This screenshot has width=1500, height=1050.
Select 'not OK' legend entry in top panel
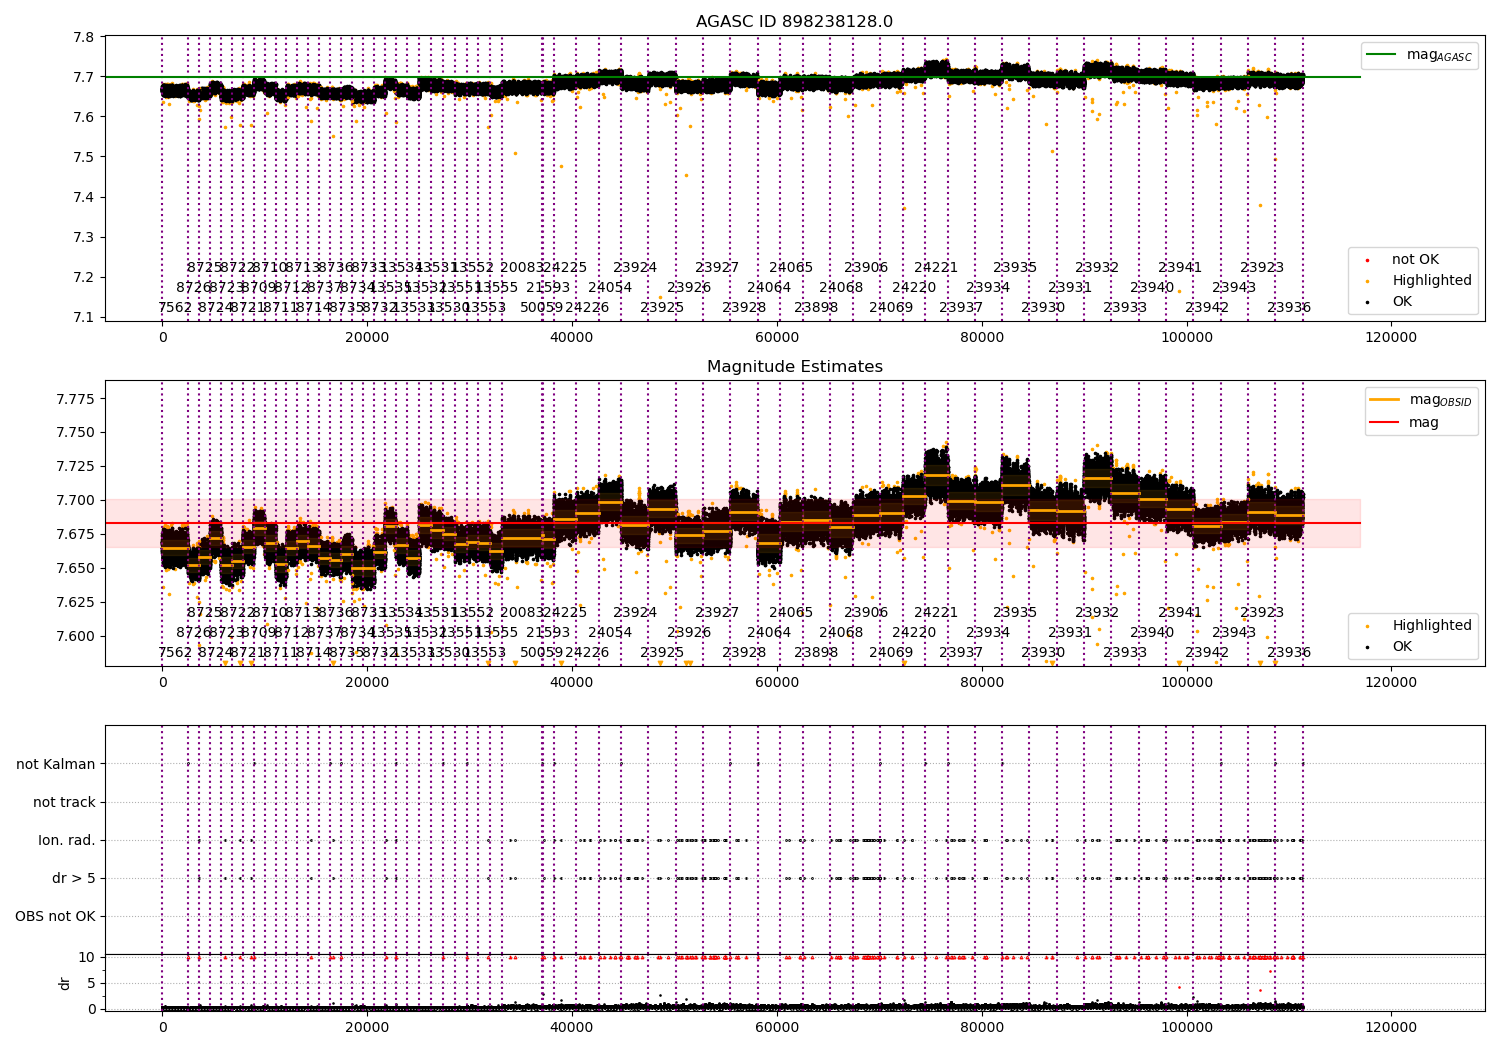click(x=1415, y=259)
